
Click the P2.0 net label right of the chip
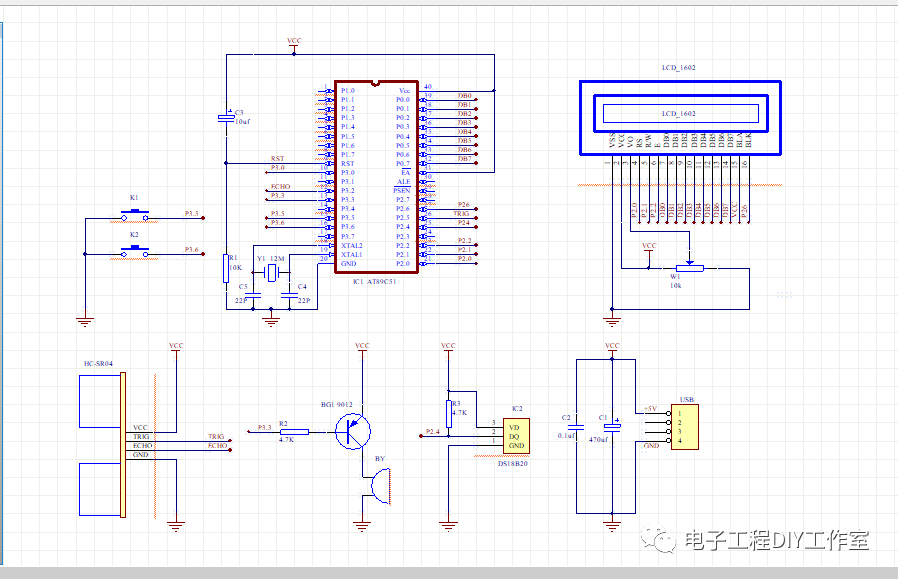(x=464, y=259)
